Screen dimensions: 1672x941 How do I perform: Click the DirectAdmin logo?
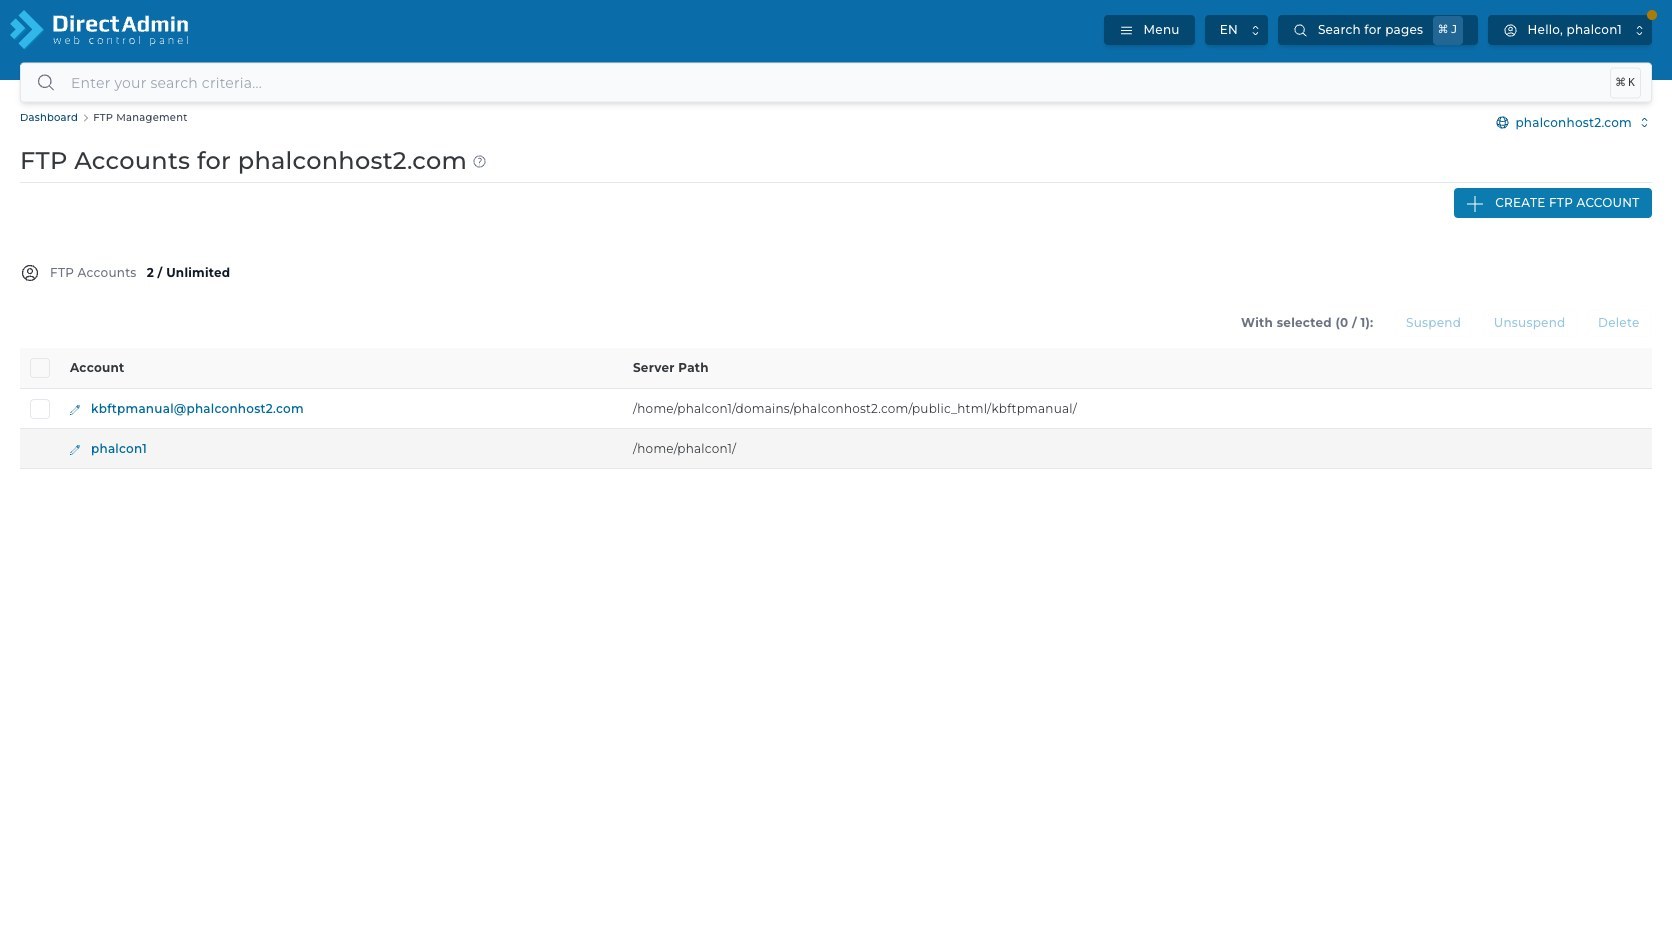click(99, 29)
